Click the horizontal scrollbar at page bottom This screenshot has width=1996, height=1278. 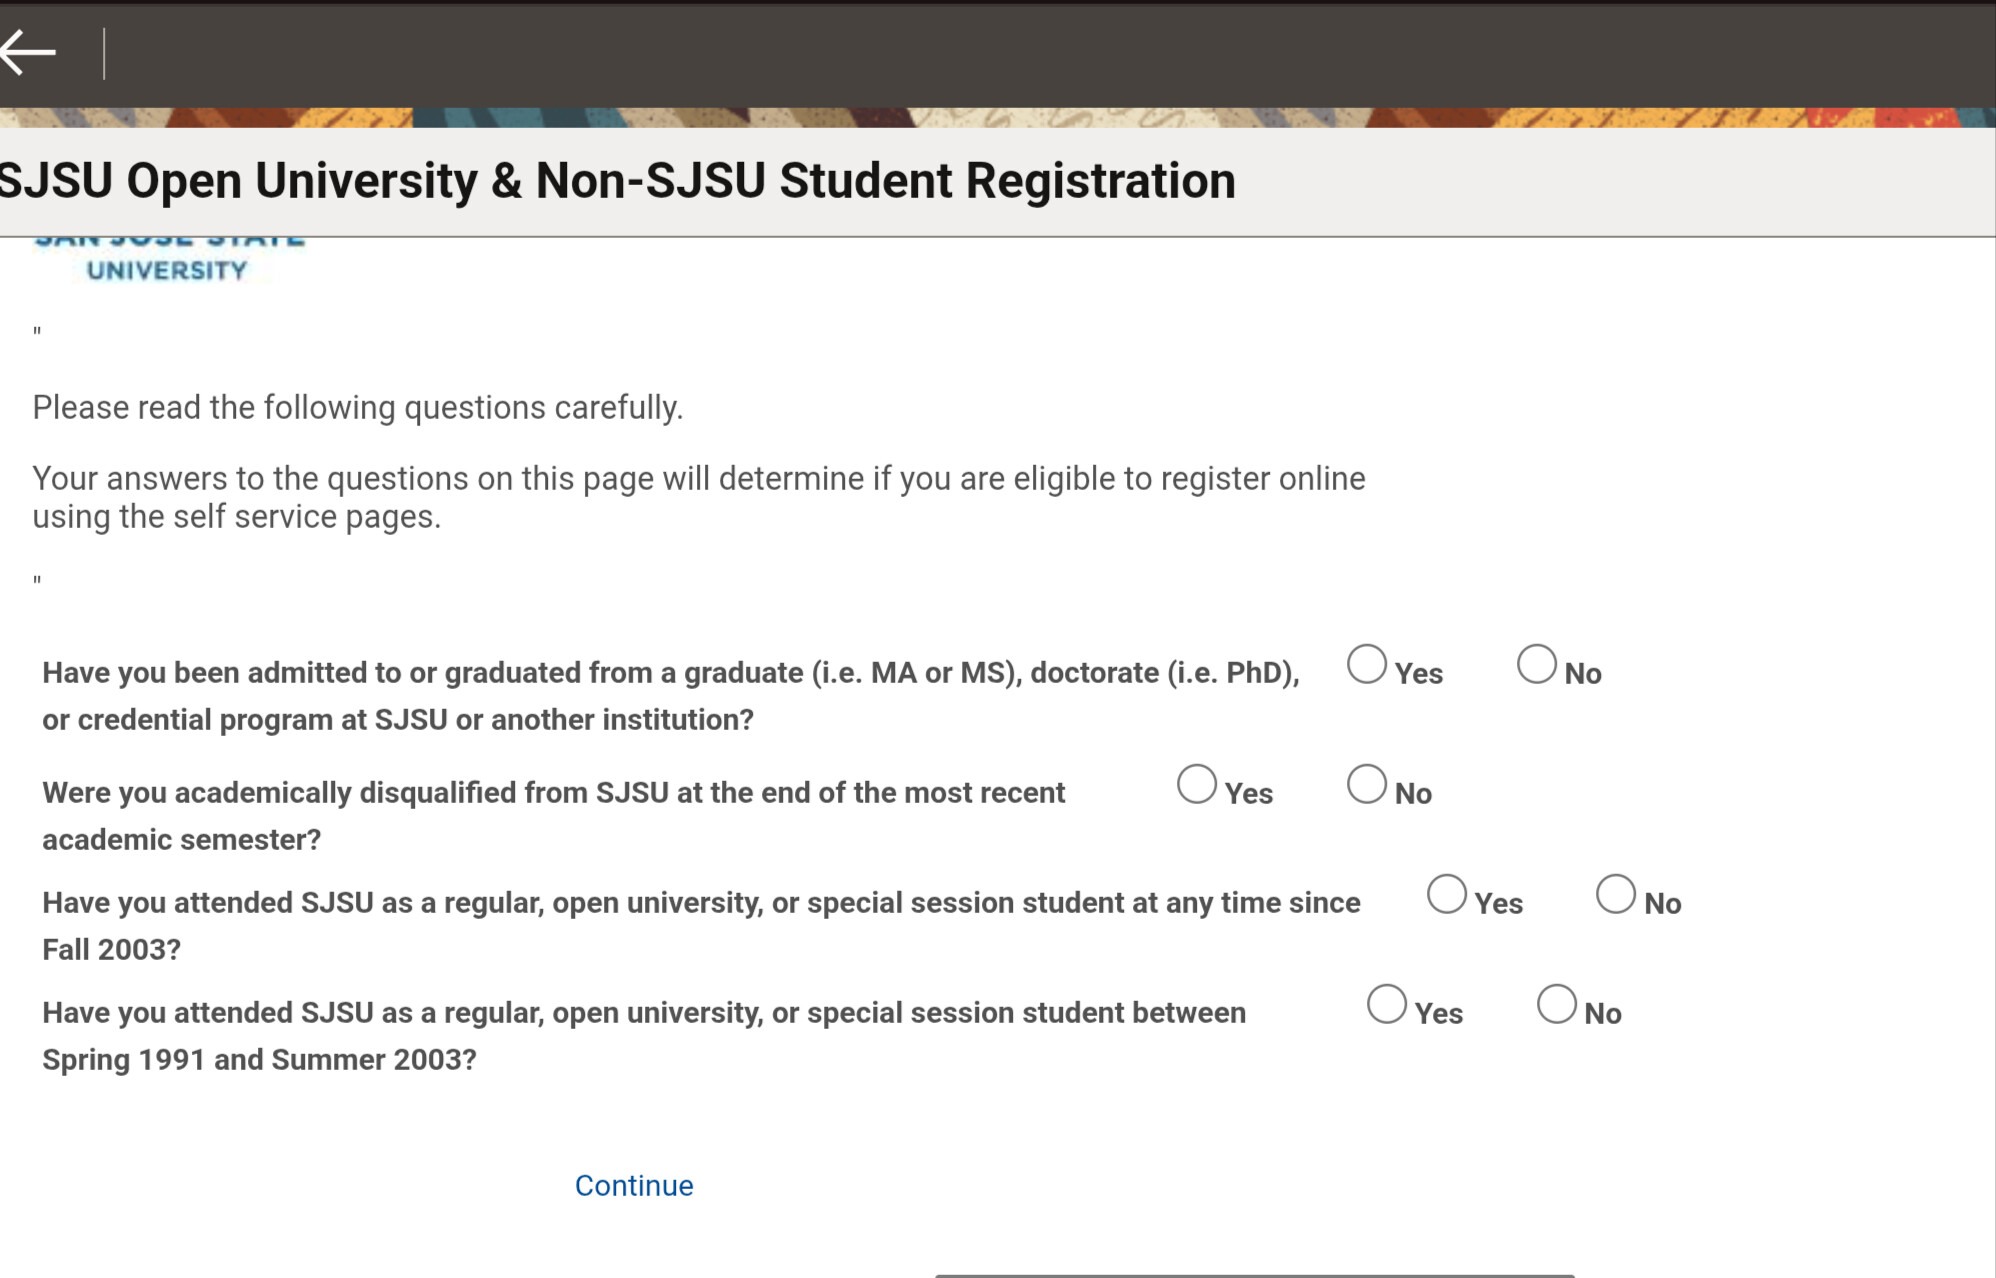click(x=1254, y=1274)
